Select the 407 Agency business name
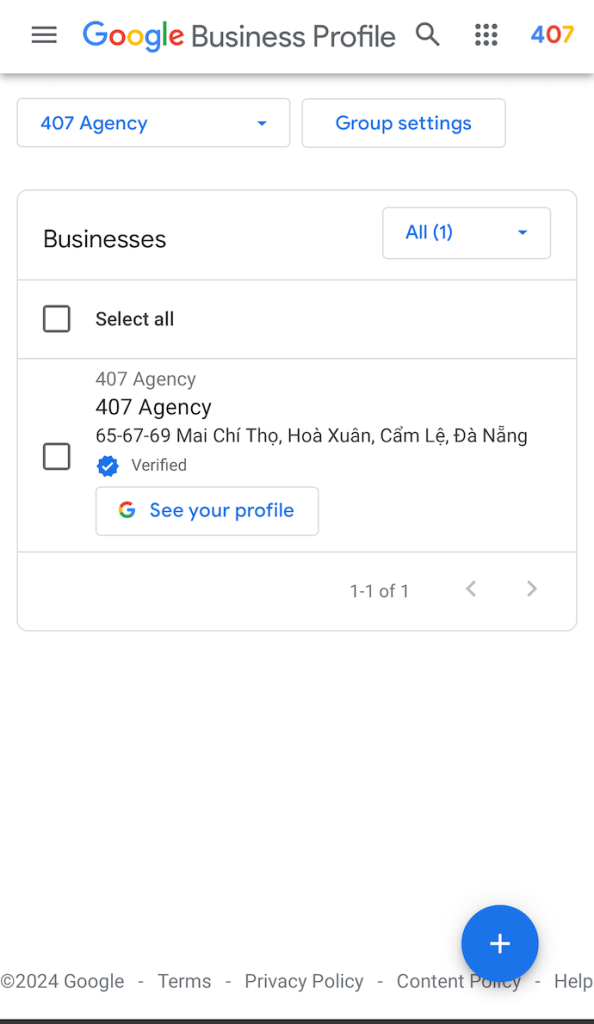The height and width of the screenshot is (1024, 594). coord(153,407)
